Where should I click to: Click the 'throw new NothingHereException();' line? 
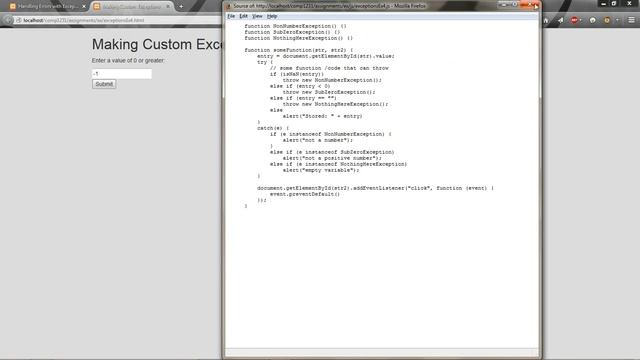[x=335, y=104]
